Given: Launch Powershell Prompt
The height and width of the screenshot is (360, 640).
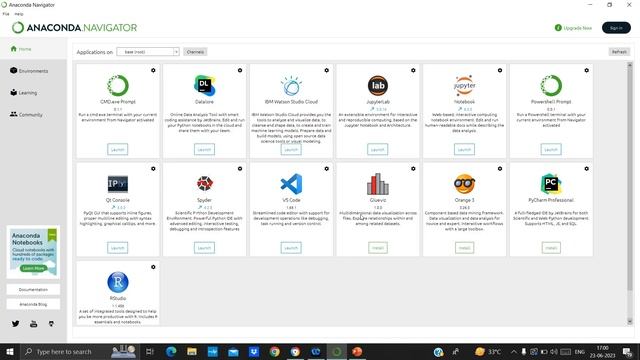Looking at the screenshot, I should pos(551,149).
